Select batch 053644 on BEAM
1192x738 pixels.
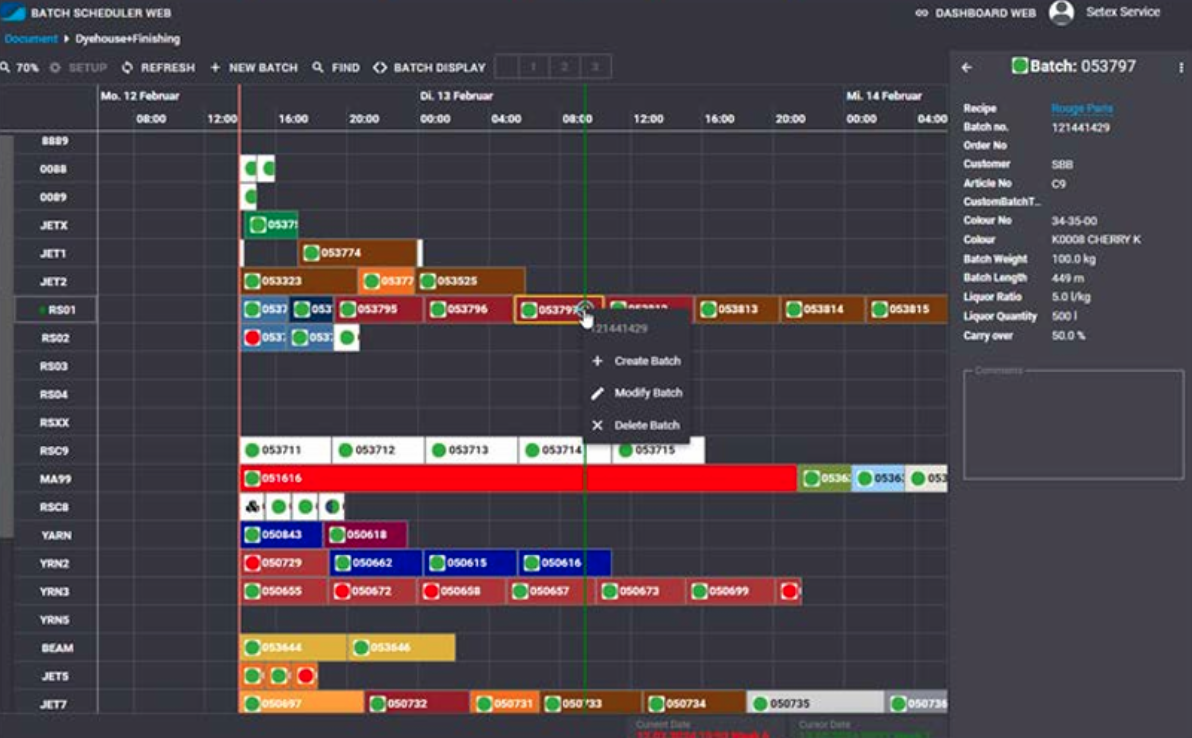(293, 648)
